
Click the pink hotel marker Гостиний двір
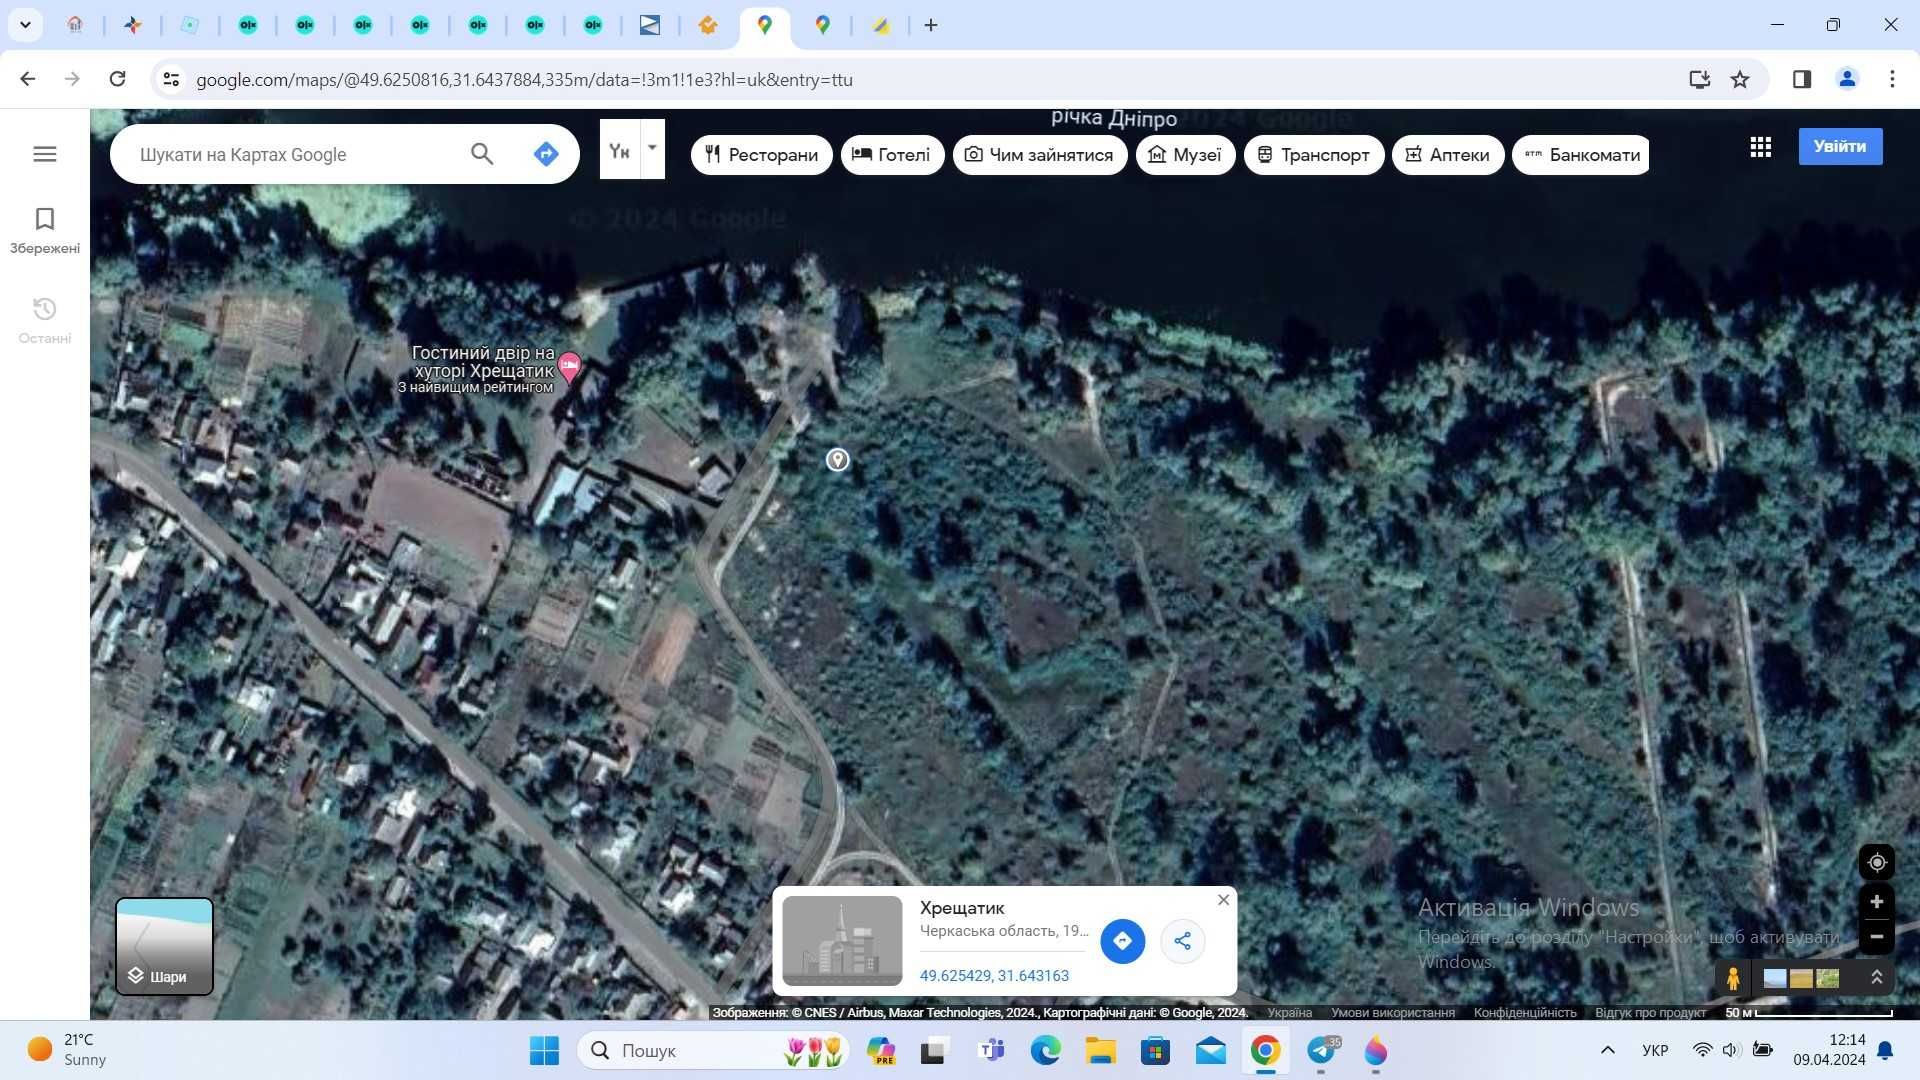point(569,368)
